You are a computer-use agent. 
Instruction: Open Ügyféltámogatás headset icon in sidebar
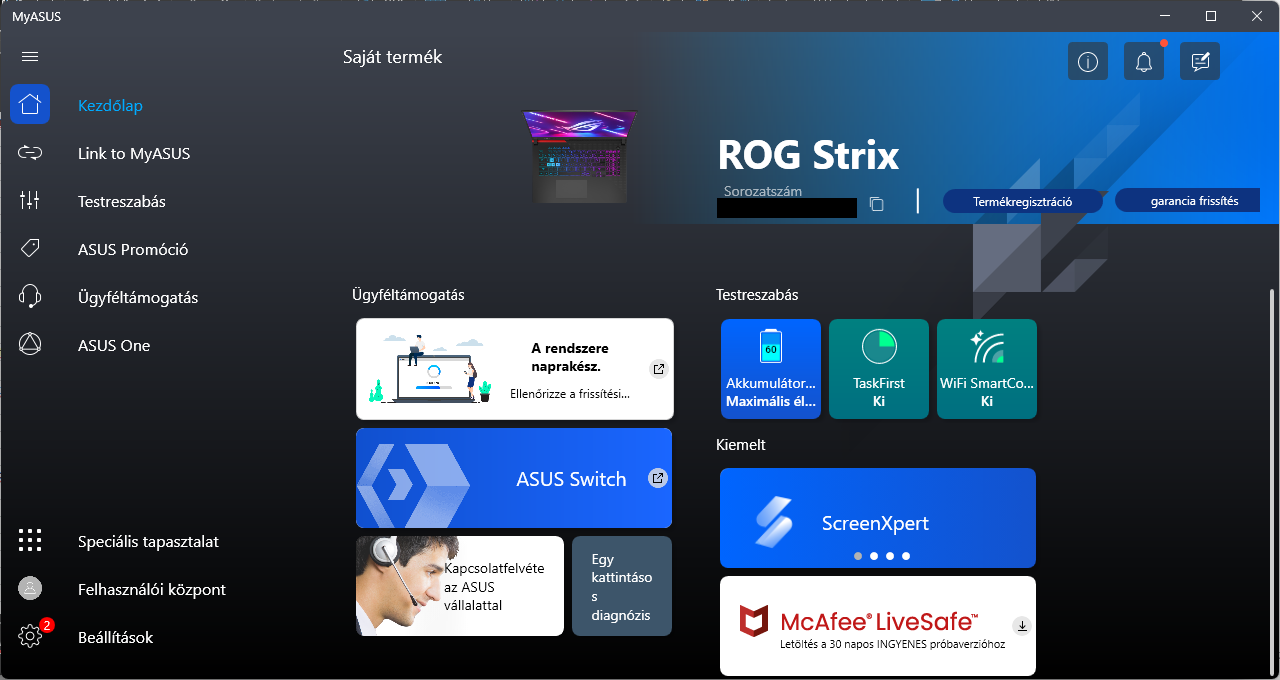(x=30, y=297)
